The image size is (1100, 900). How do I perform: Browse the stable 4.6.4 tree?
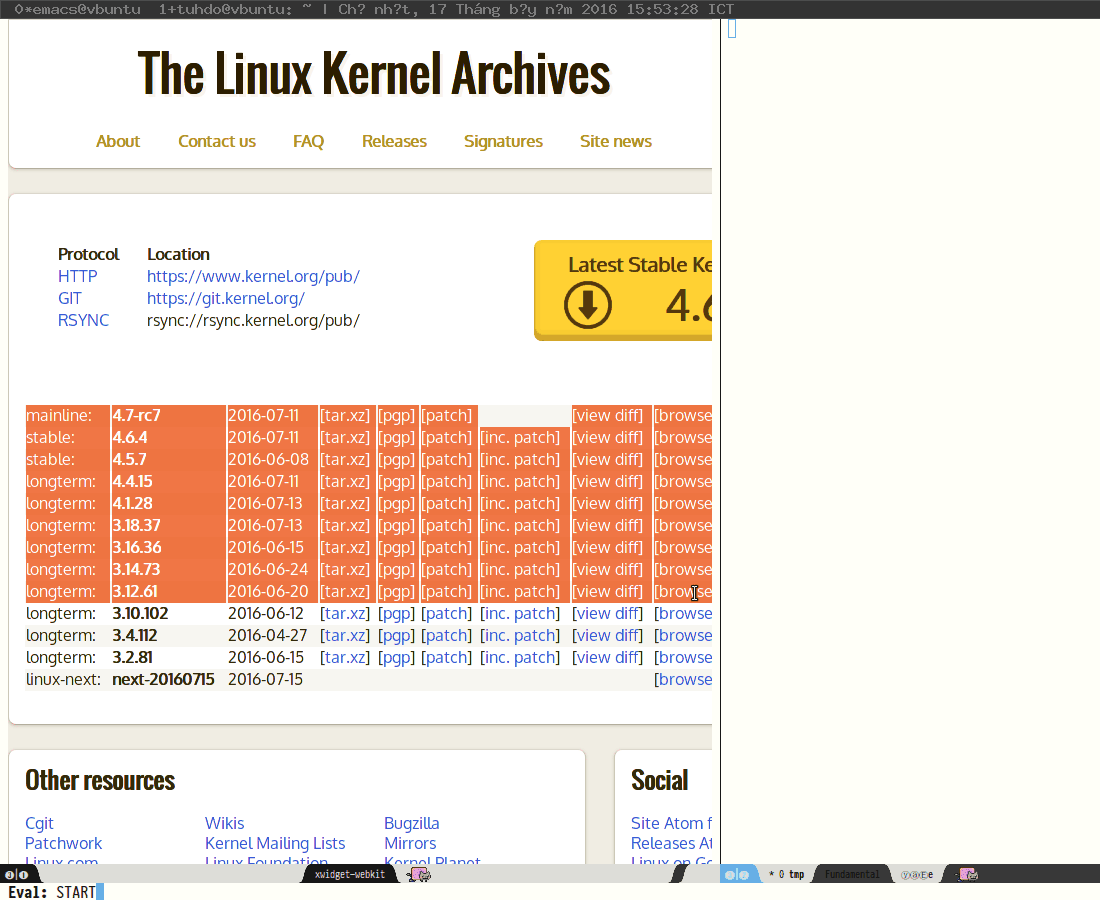[x=683, y=438]
